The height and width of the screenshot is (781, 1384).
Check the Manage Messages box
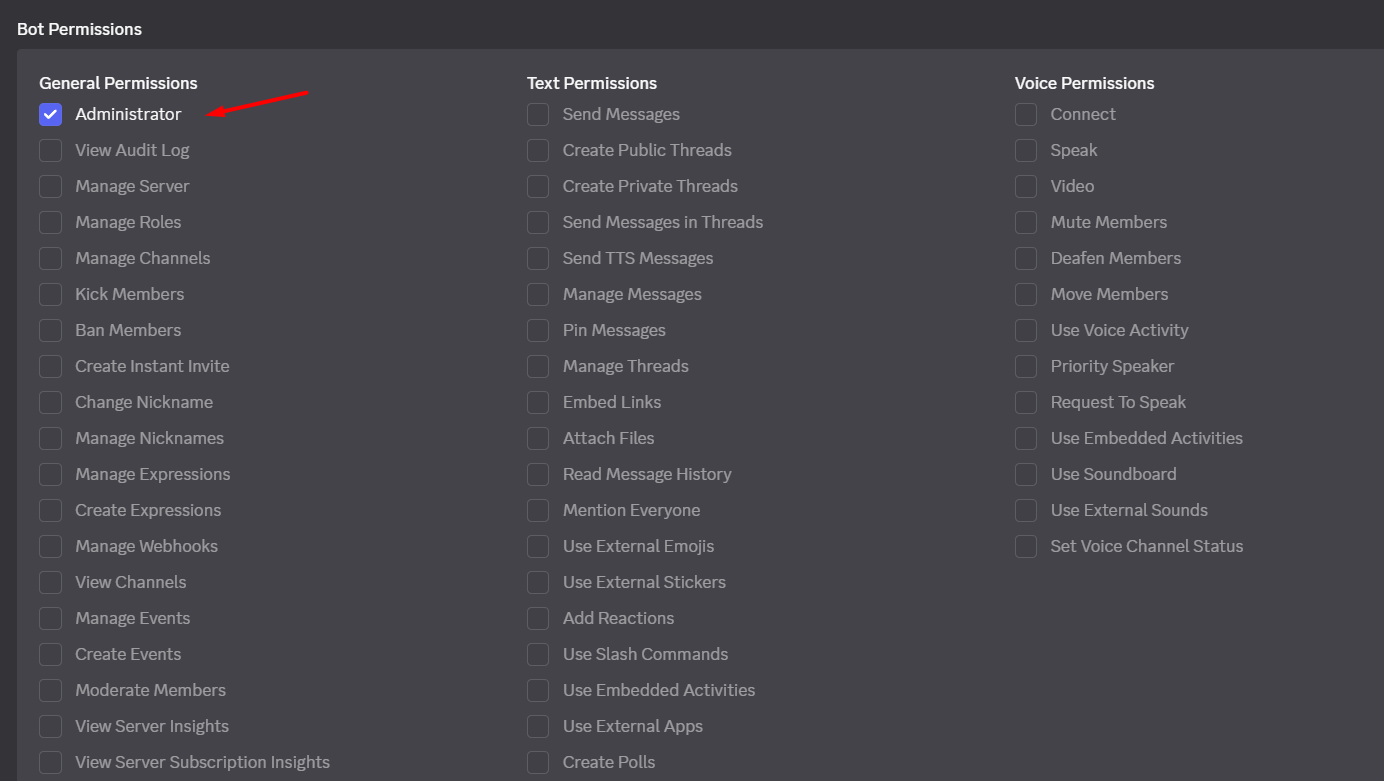tap(538, 294)
